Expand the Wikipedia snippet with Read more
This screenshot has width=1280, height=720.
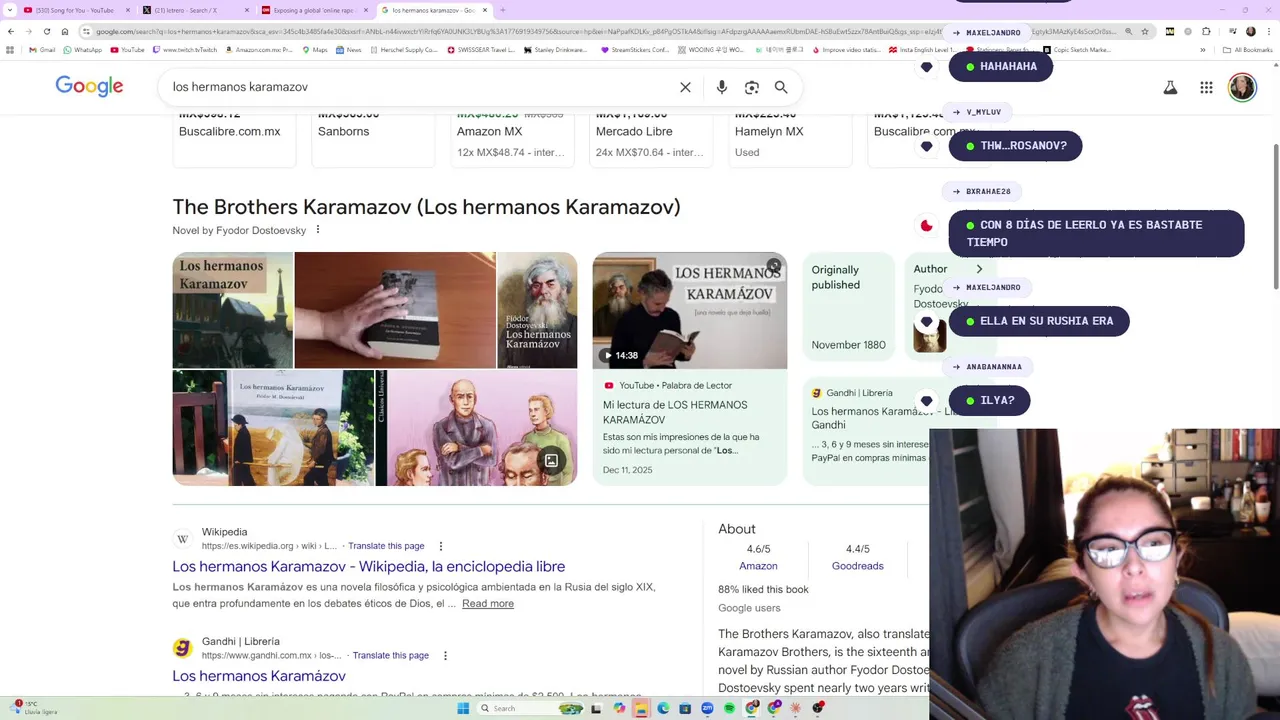488,603
